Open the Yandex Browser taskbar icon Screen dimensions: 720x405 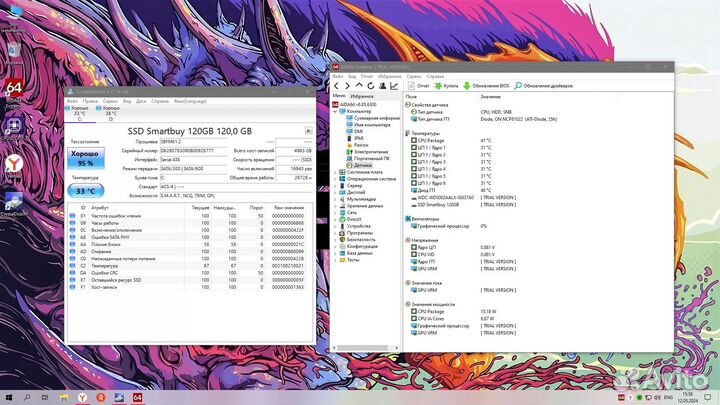82,398
